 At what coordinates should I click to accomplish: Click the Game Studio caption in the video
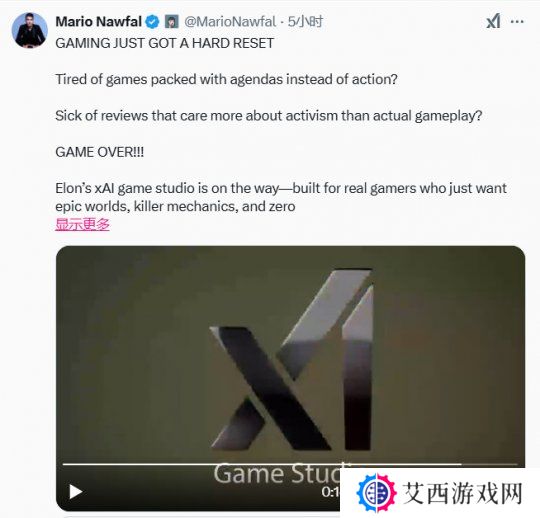pyautogui.click(x=279, y=474)
